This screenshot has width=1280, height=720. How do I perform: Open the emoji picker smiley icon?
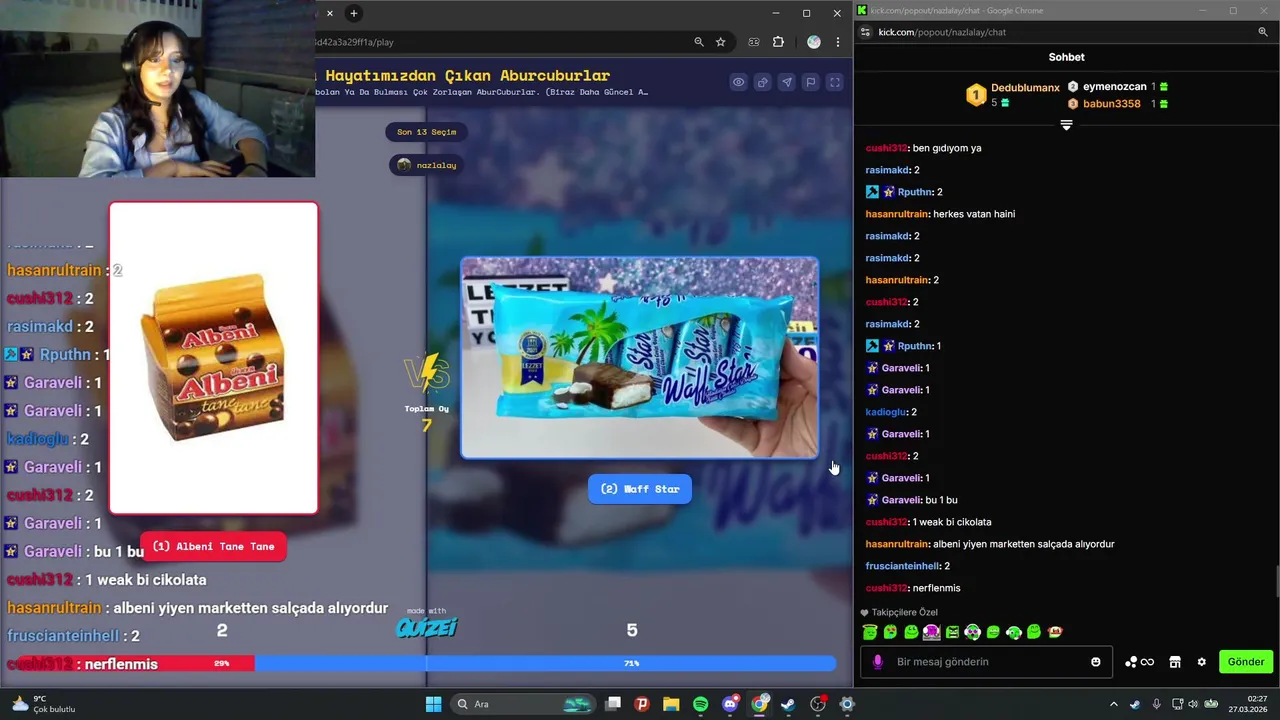[x=1096, y=662]
